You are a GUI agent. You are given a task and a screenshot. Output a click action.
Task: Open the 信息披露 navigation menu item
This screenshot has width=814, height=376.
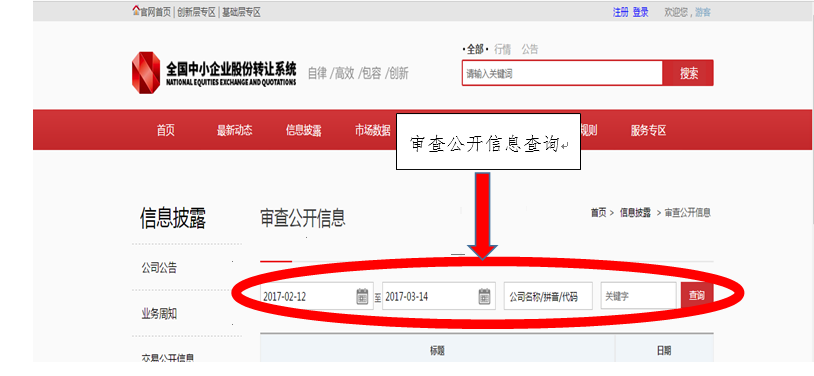tap(303, 131)
